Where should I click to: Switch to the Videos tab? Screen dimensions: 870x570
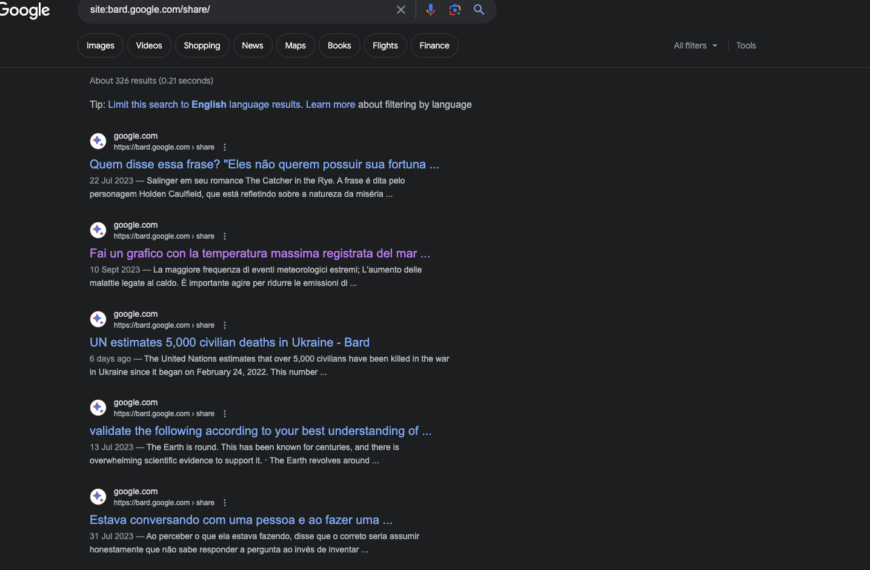coord(149,46)
